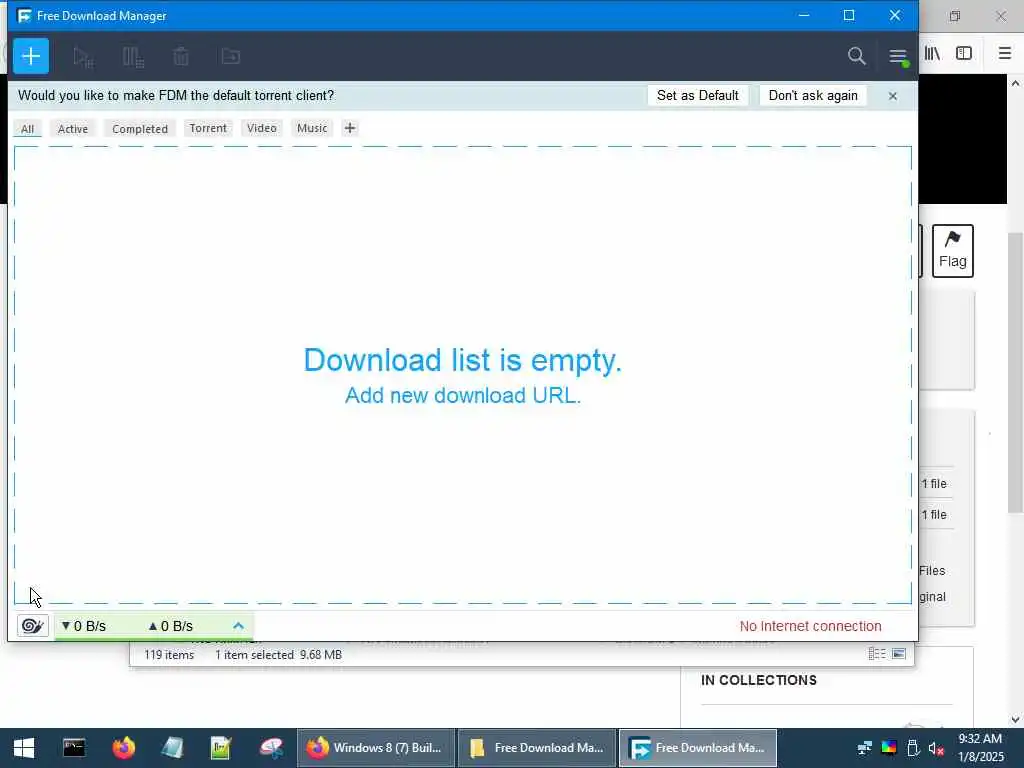The width and height of the screenshot is (1024, 768).
Task: Click the network tray icon
Action: (x=865, y=748)
